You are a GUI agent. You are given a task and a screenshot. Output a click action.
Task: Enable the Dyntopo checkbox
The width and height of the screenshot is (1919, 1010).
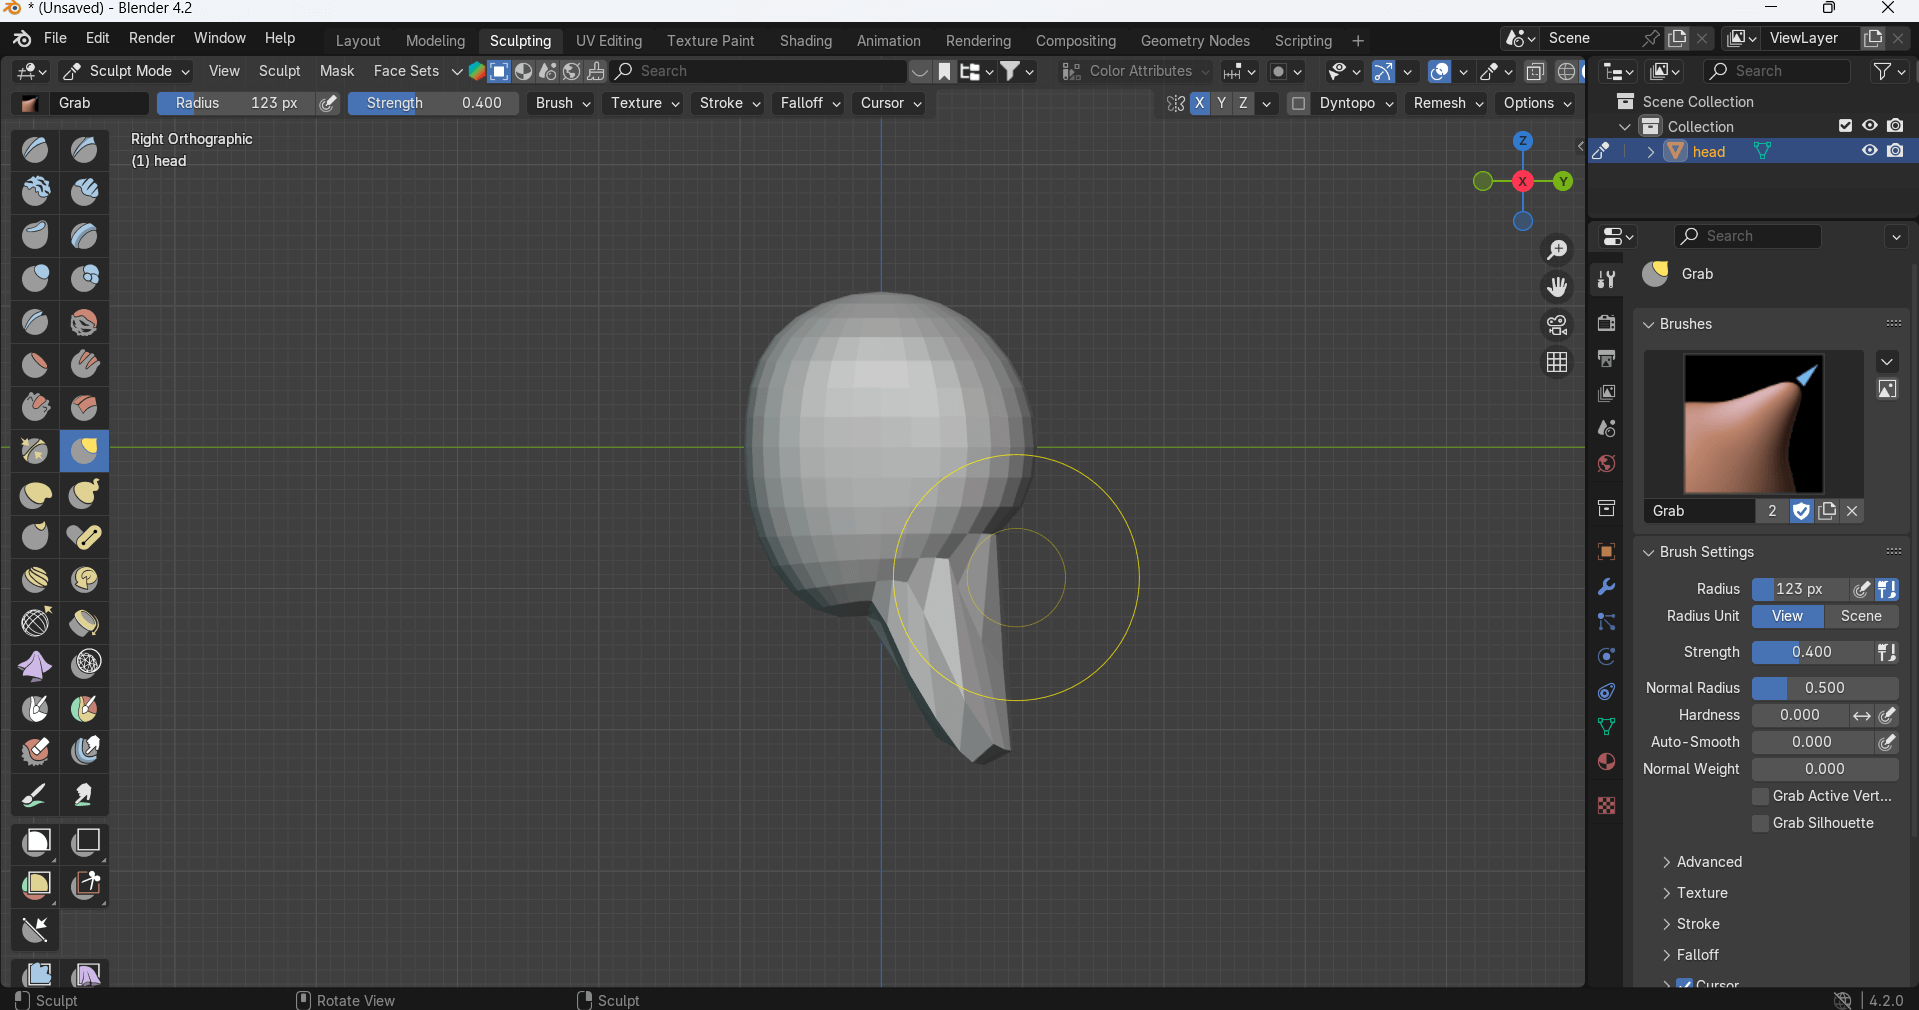point(1298,103)
